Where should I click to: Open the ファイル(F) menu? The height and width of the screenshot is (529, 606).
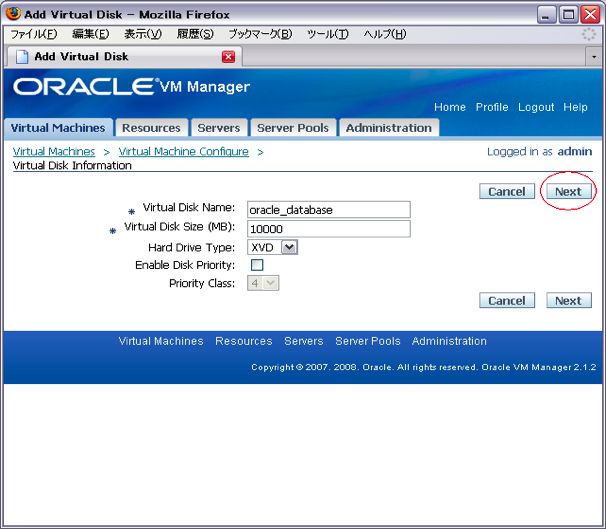click(34, 34)
